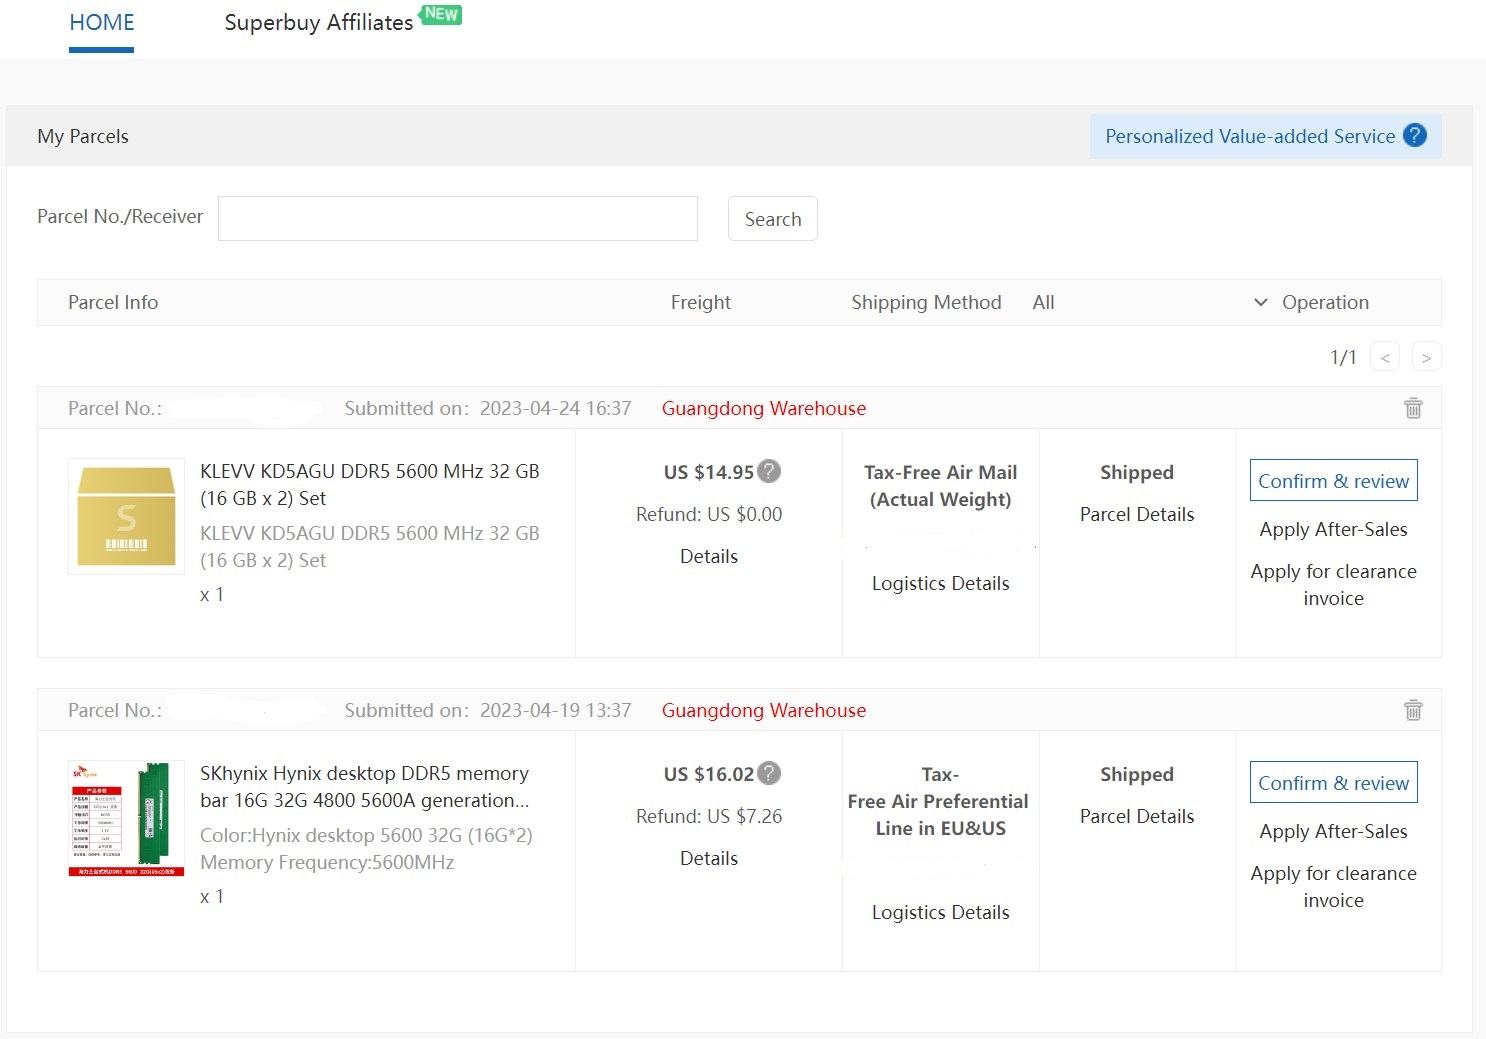The height and width of the screenshot is (1039, 1486).
Task: Confirm & review the SKhynix parcel
Action: 1334,783
